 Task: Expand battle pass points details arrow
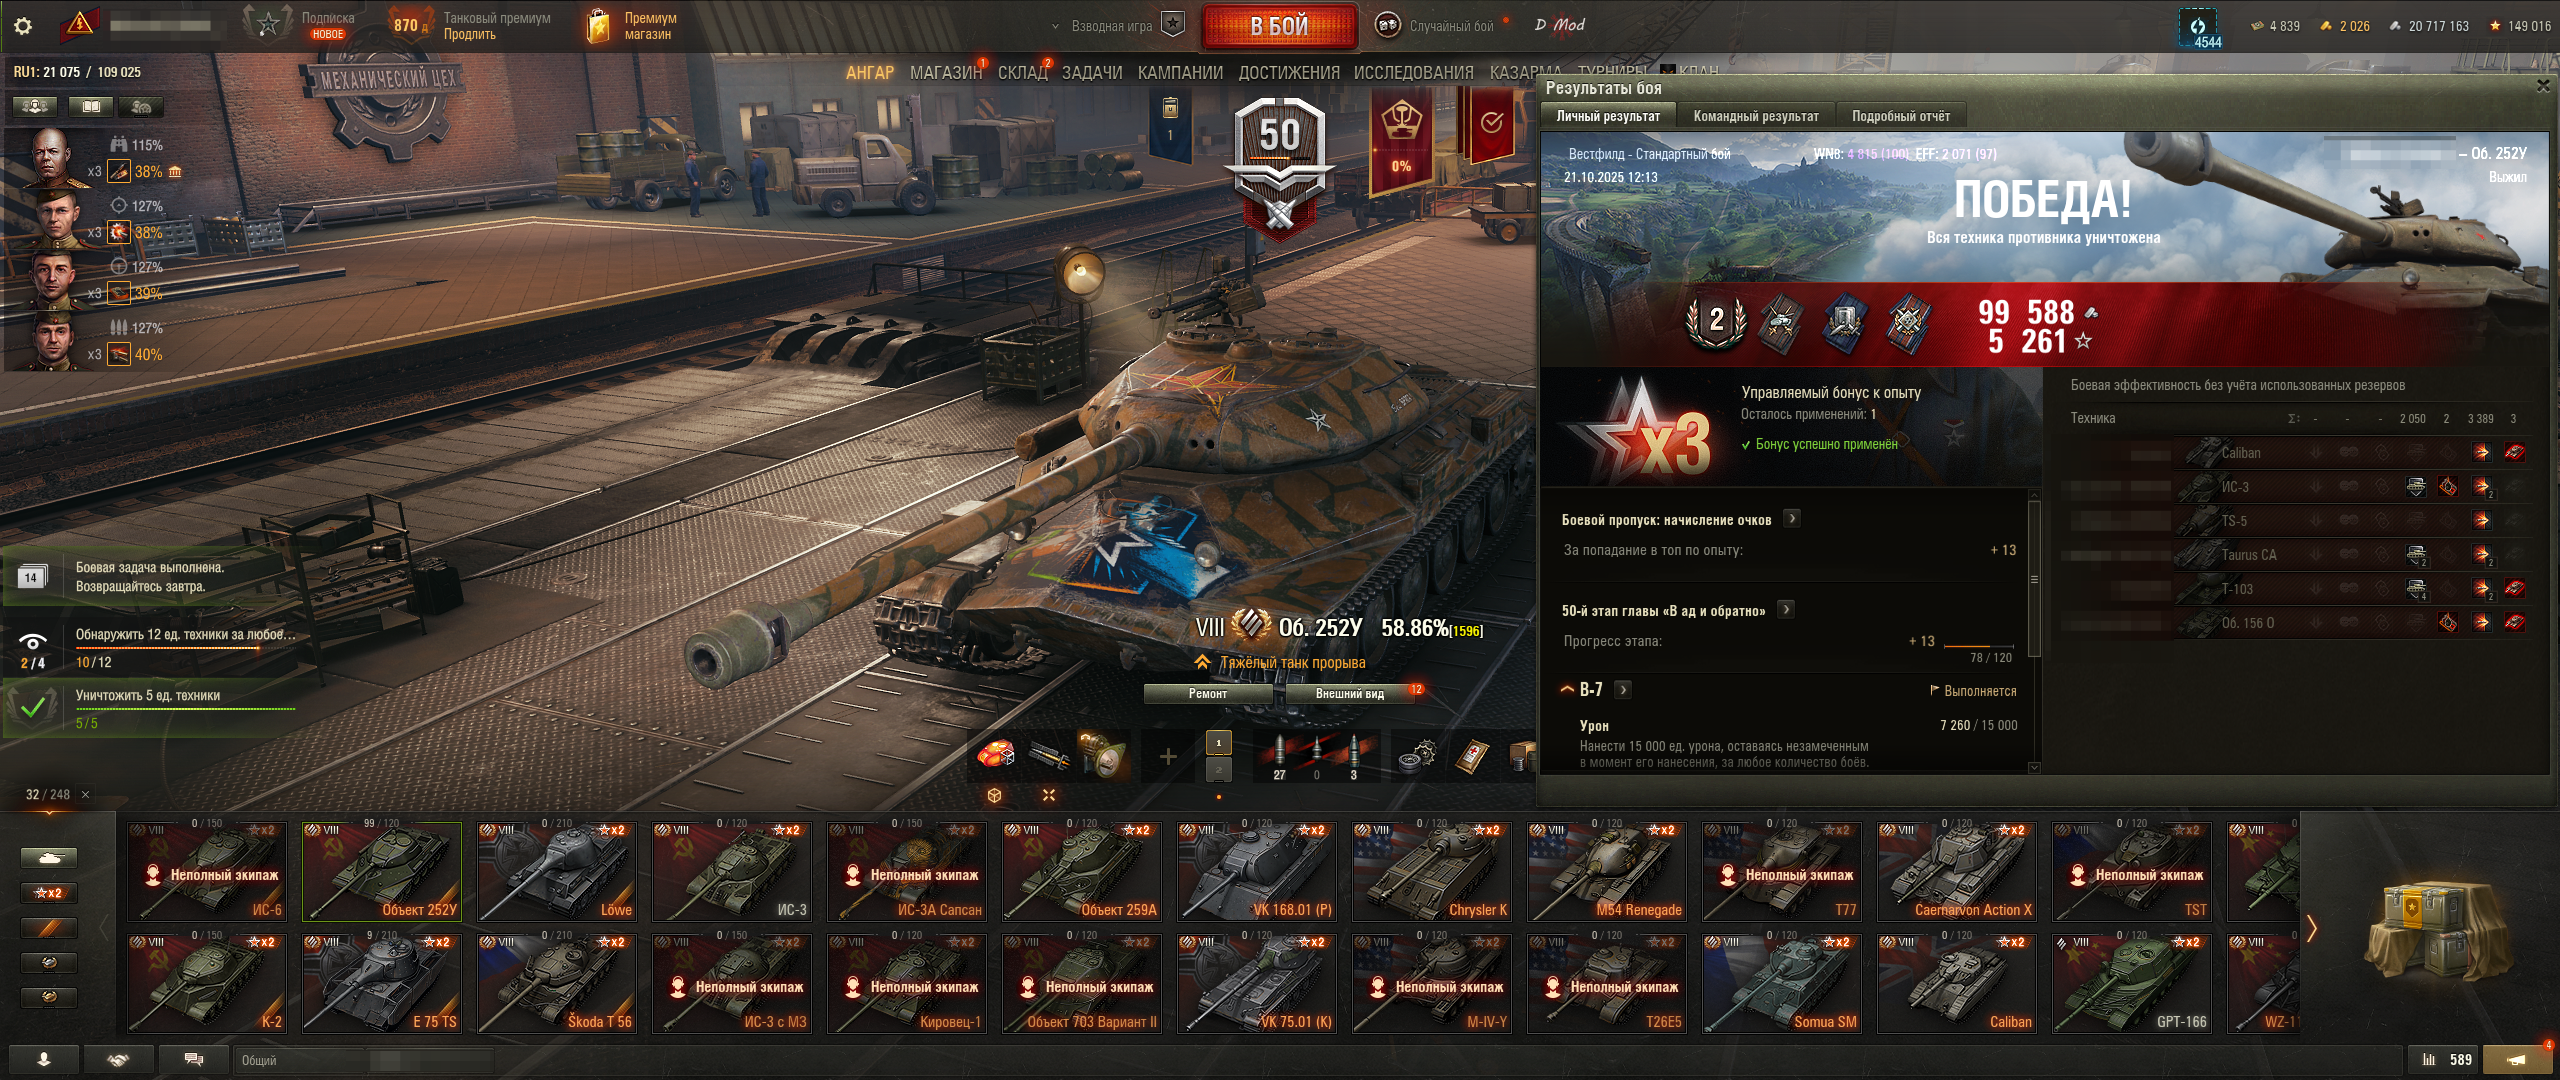tap(1792, 519)
